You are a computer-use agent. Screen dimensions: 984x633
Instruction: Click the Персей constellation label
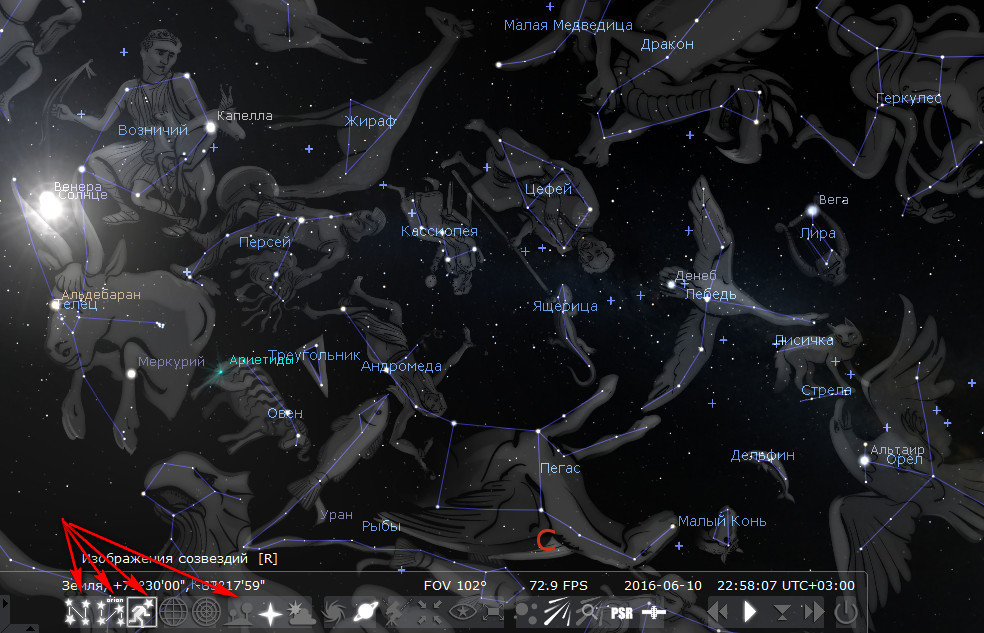tap(265, 242)
